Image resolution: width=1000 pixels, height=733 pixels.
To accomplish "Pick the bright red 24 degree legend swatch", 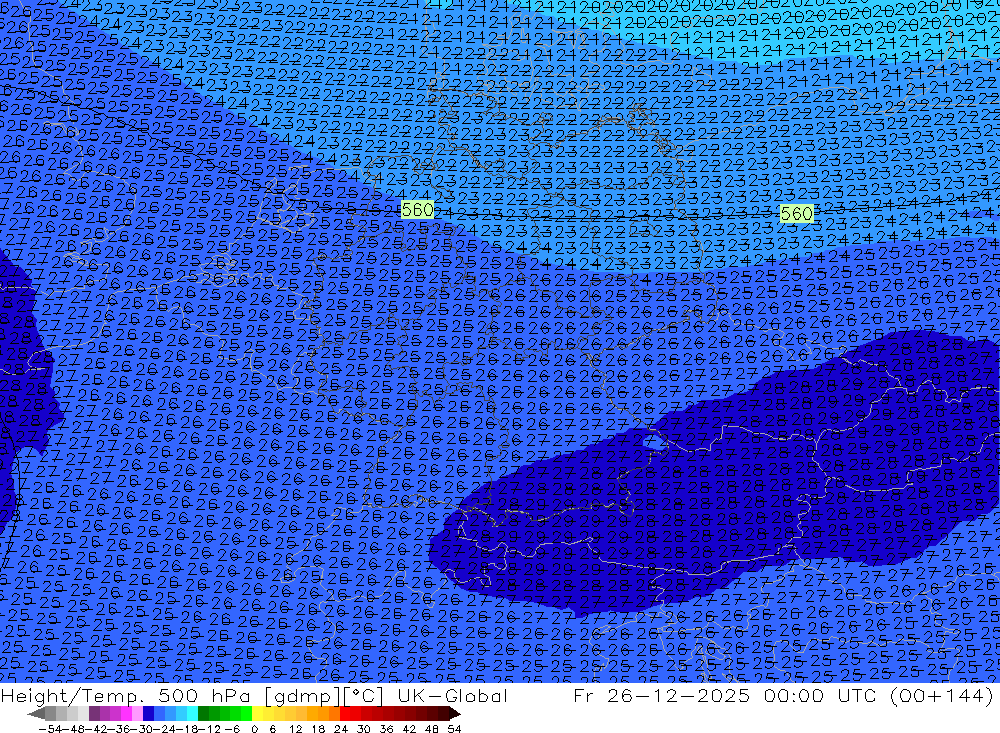I will (345, 714).
